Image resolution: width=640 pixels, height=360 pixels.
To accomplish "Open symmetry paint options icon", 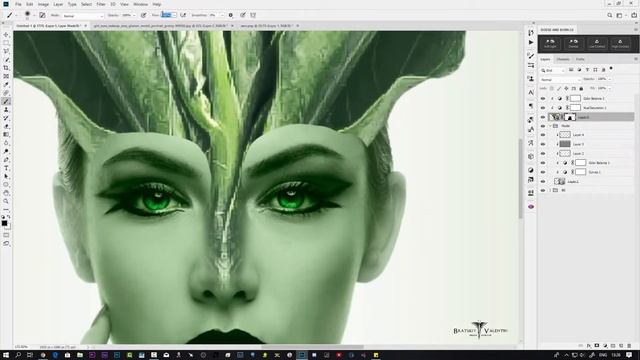I will click(x=253, y=15).
